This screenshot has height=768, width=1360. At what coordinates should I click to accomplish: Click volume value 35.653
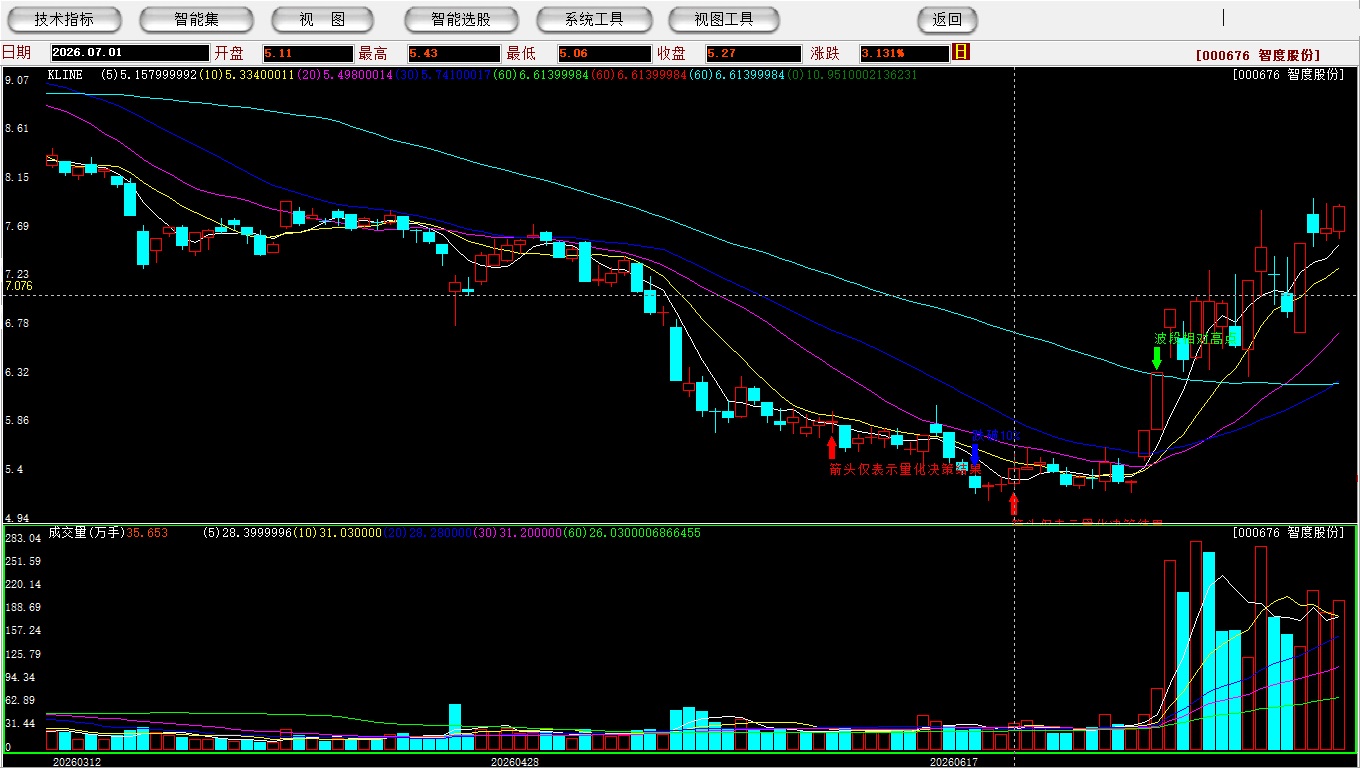pyautogui.click(x=147, y=533)
